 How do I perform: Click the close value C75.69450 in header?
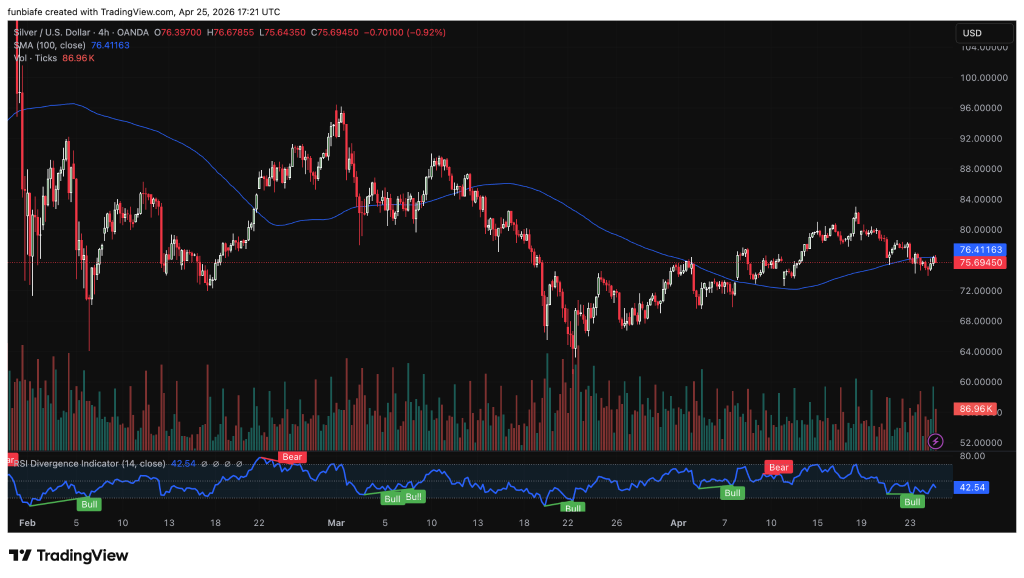(334, 32)
